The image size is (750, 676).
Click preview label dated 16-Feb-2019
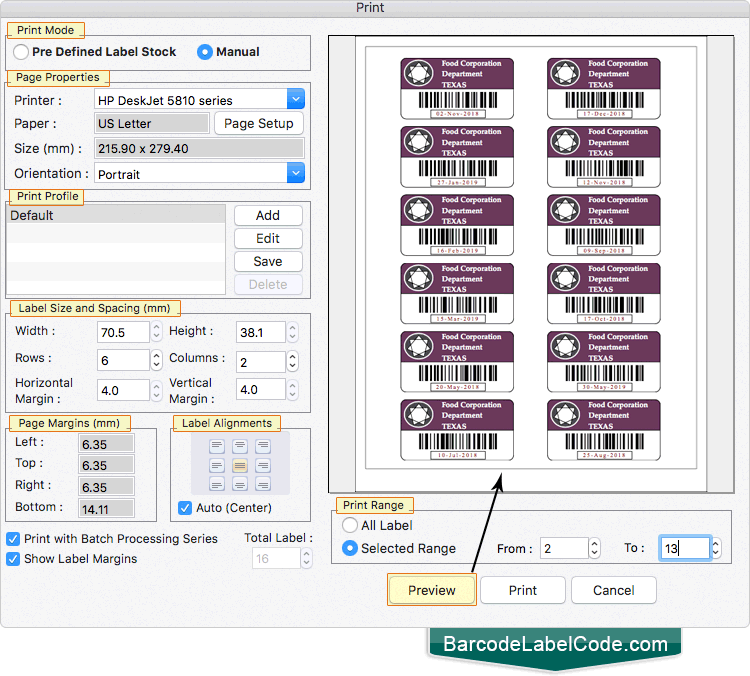click(x=457, y=225)
